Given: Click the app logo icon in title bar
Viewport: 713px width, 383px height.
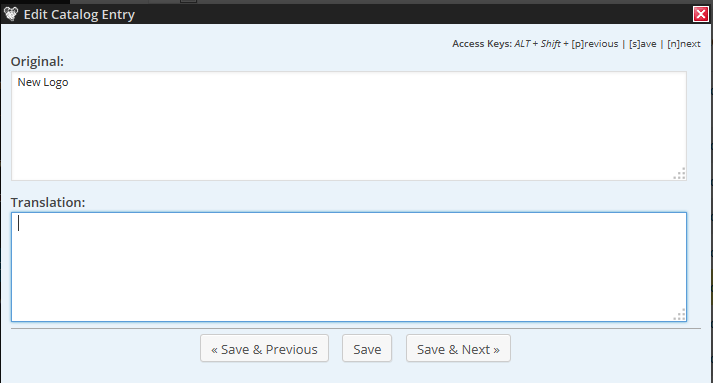Looking at the screenshot, I should [11, 14].
